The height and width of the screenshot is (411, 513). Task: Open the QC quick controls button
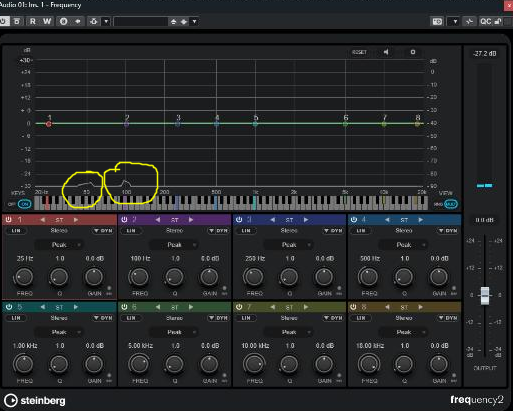pos(485,22)
